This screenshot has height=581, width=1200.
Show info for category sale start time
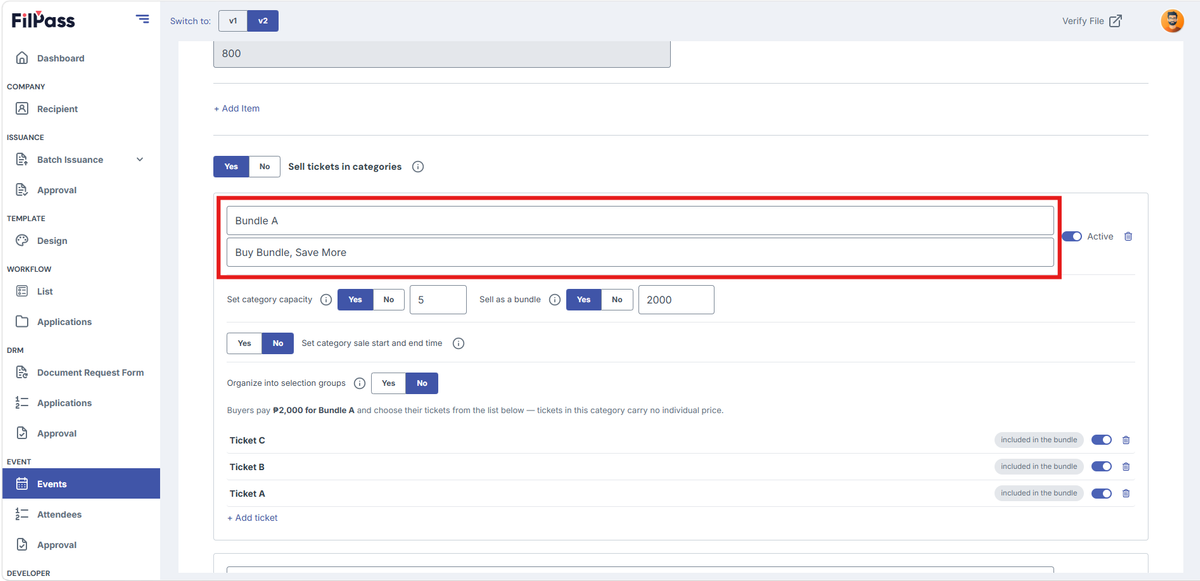pyautogui.click(x=459, y=343)
